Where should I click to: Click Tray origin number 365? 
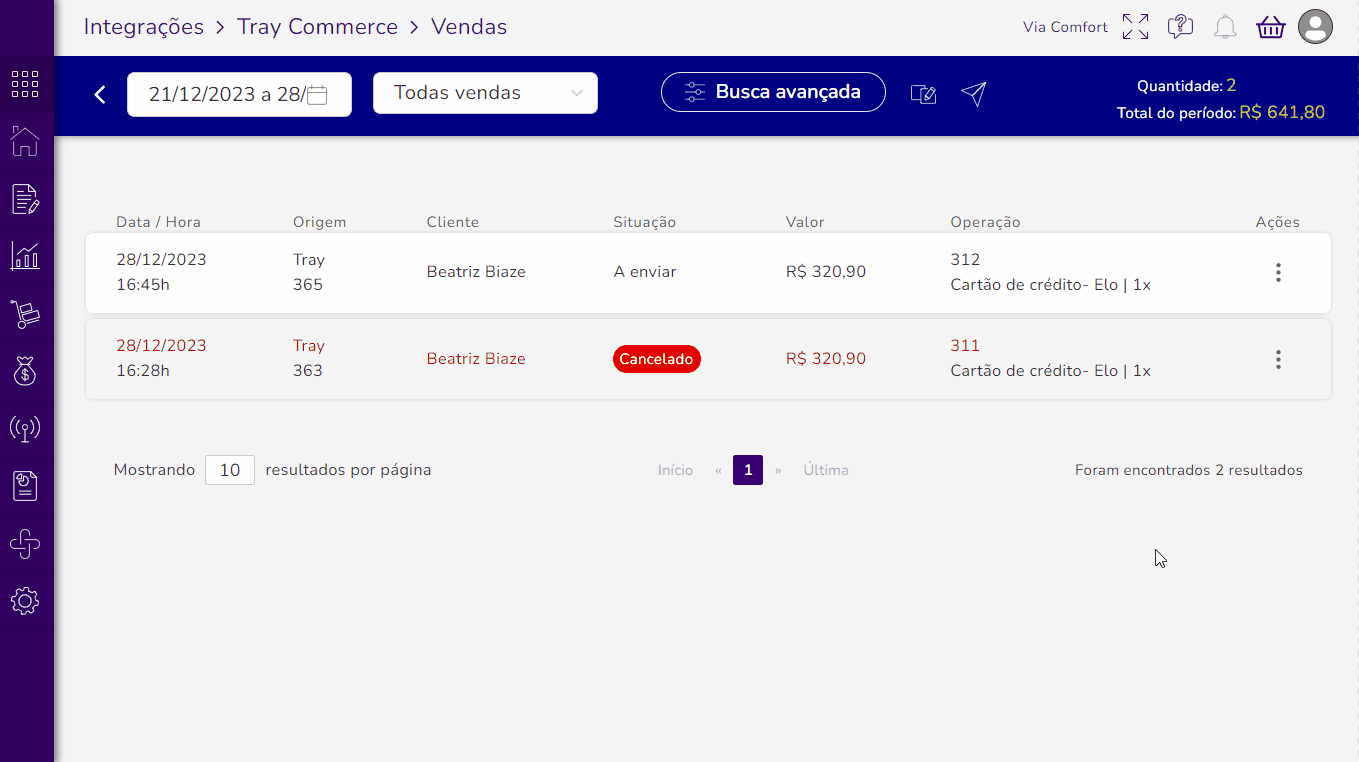(x=308, y=285)
